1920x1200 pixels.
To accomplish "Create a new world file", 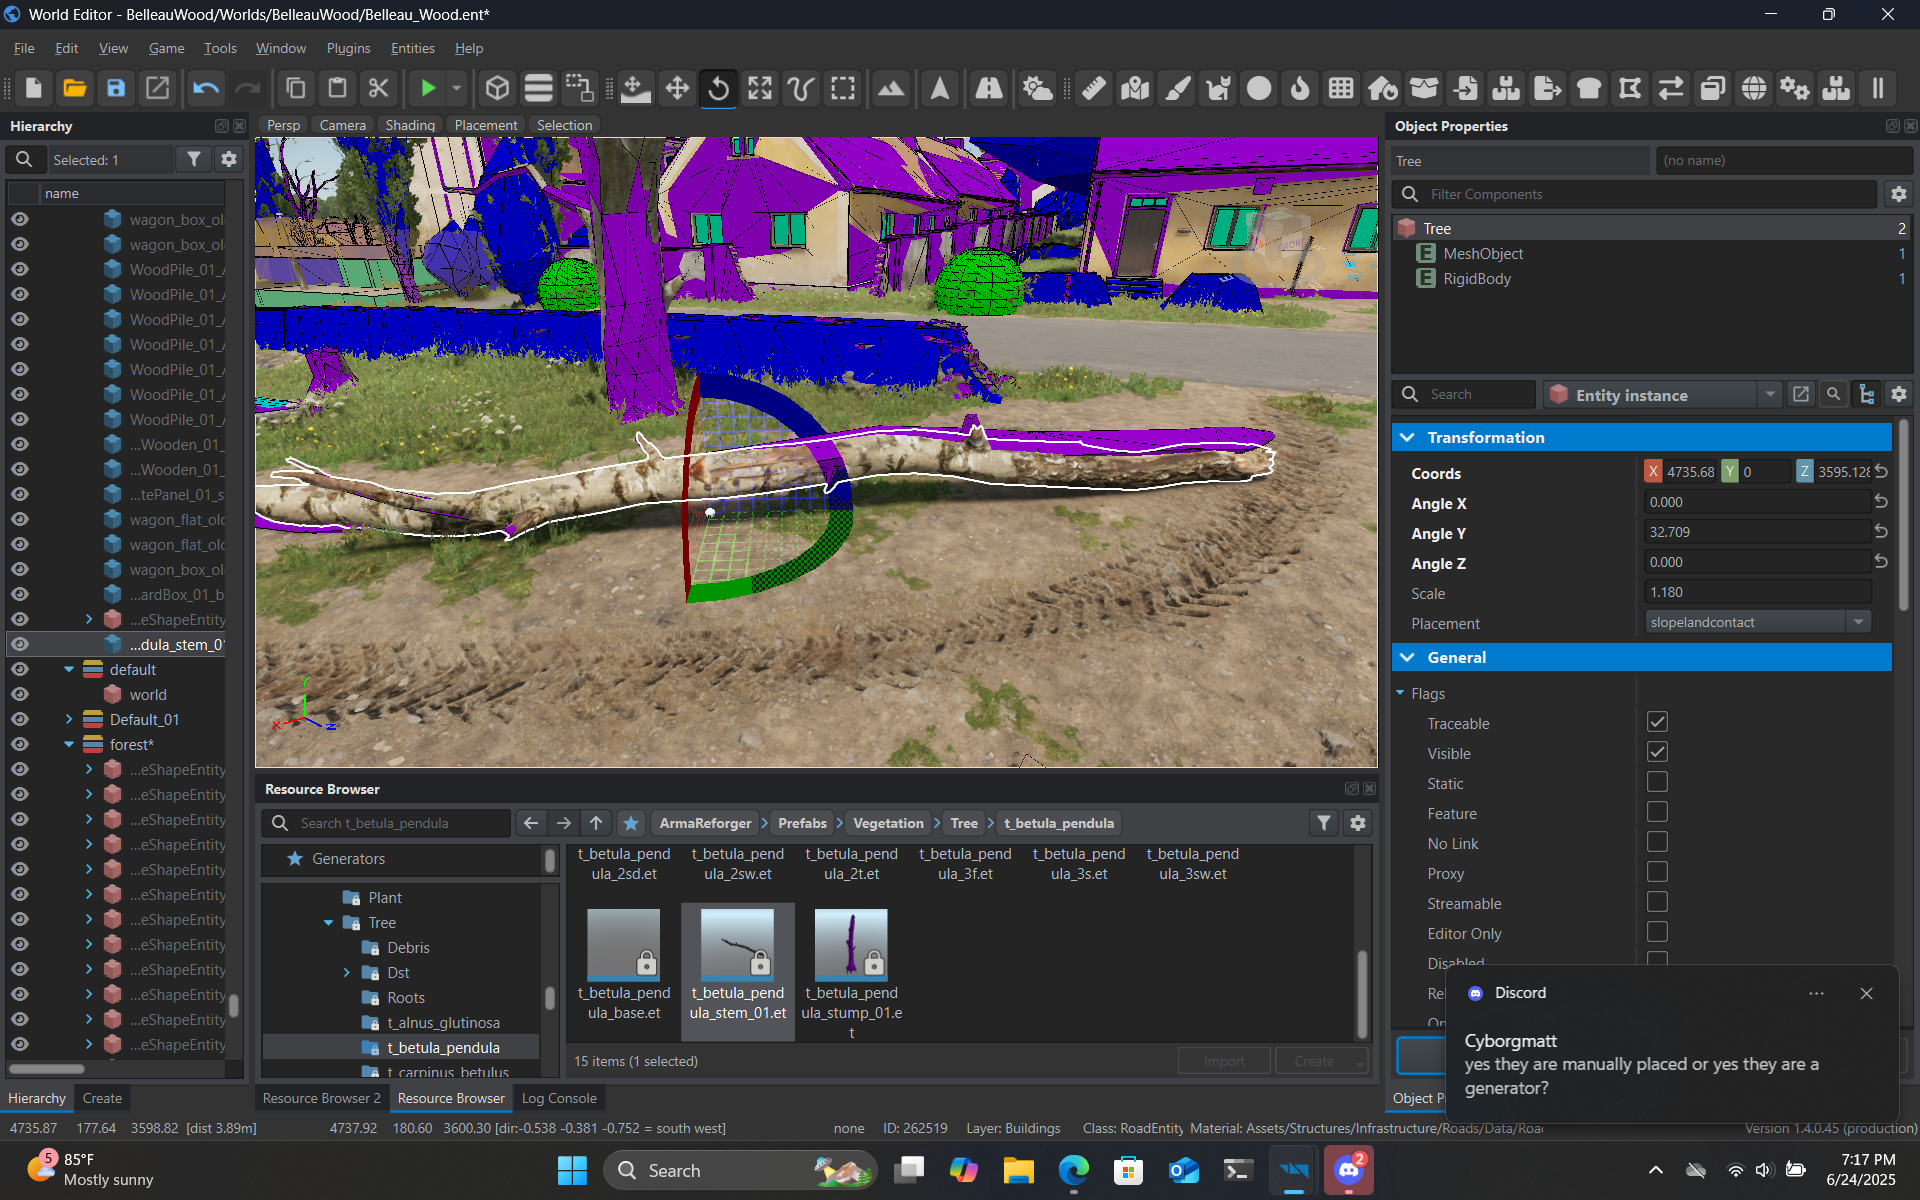I will 33,88.
